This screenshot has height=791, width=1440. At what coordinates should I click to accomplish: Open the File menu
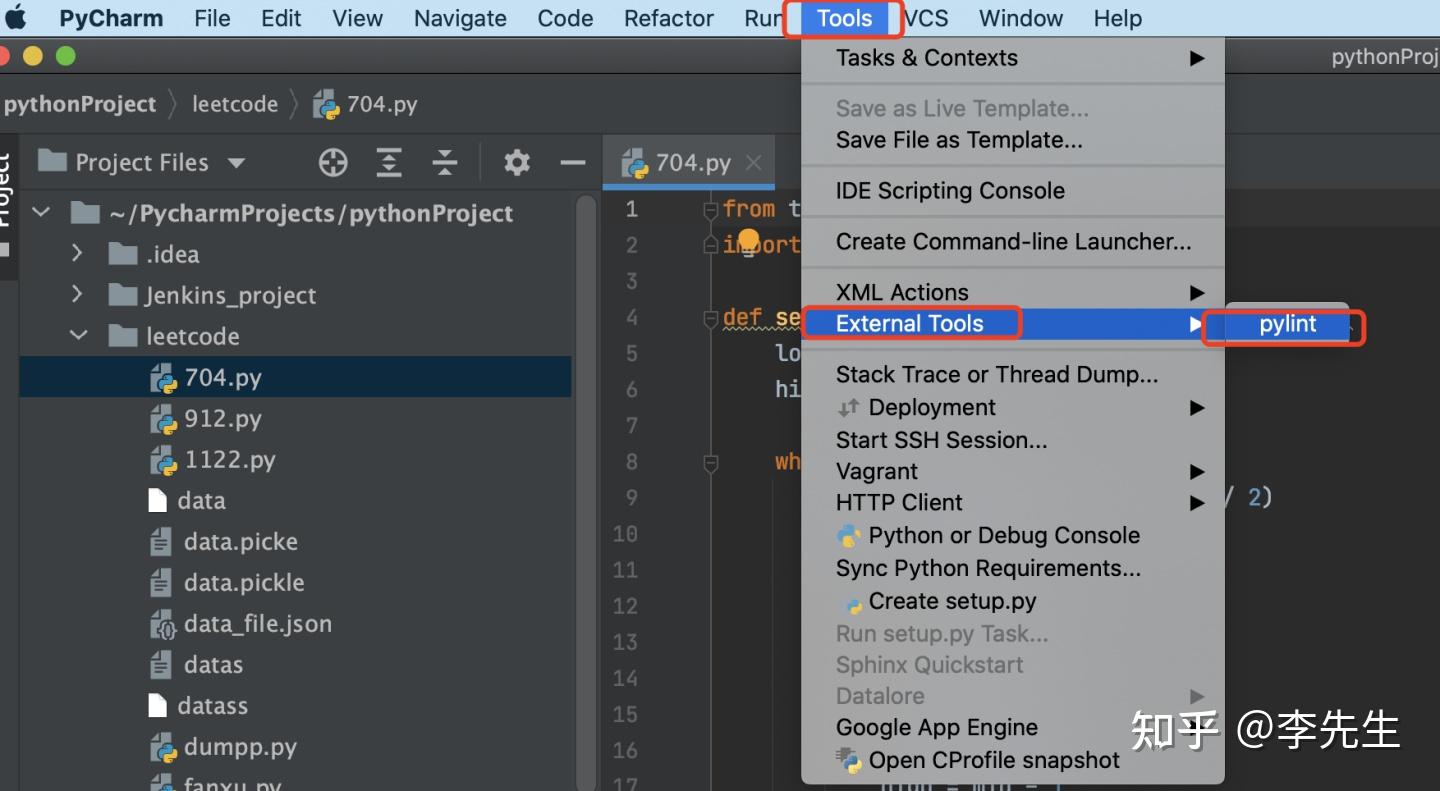click(x=212, y=18)
